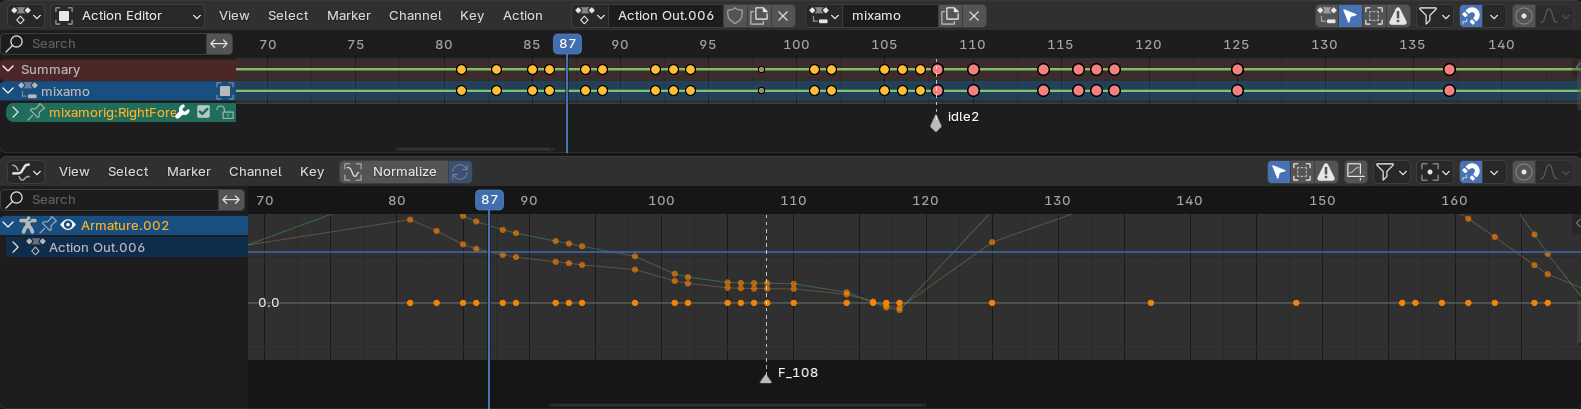Click current frame 87 indicator in Action Editor
1581x409 pixels.
coord(568,43)
